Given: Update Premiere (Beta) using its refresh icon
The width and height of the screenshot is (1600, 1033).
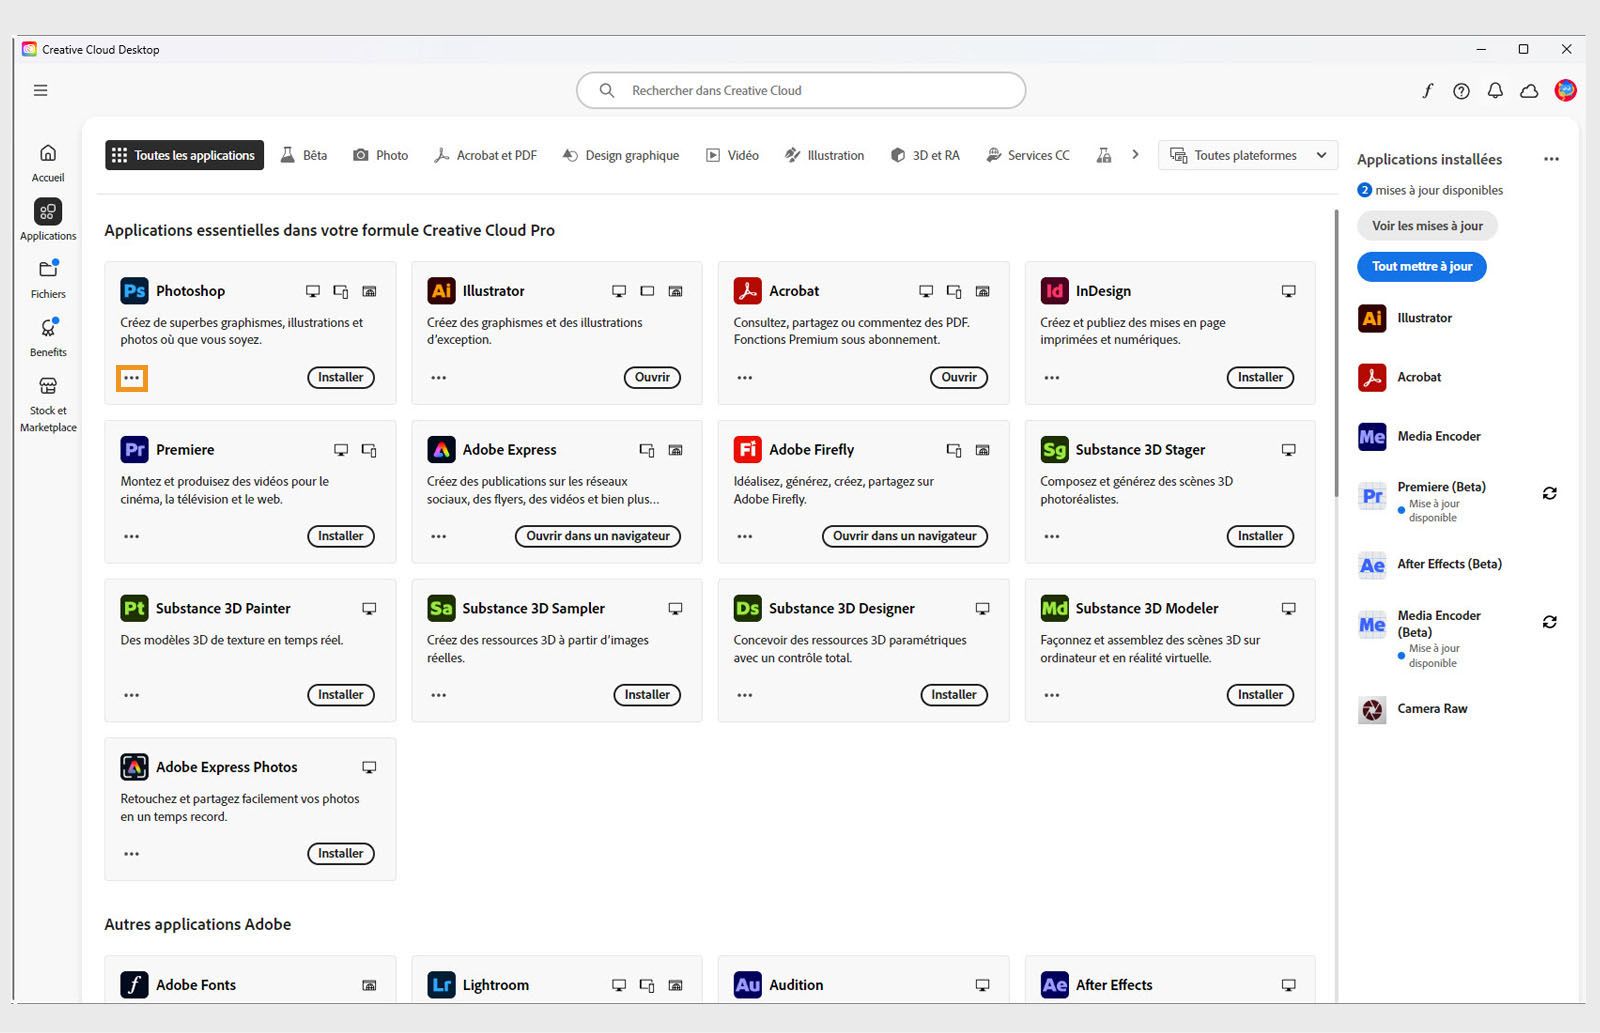Looking at the screenshot, I should click(x=1549, y=493).
